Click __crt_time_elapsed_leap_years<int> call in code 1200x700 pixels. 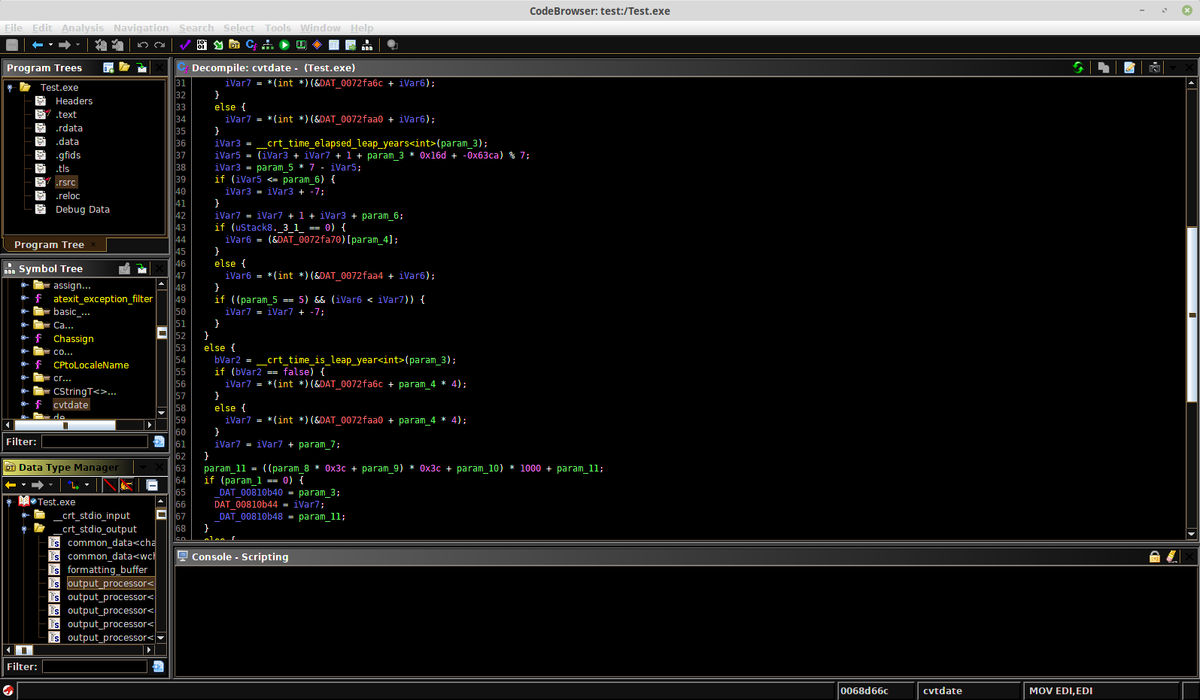(346, 143)
